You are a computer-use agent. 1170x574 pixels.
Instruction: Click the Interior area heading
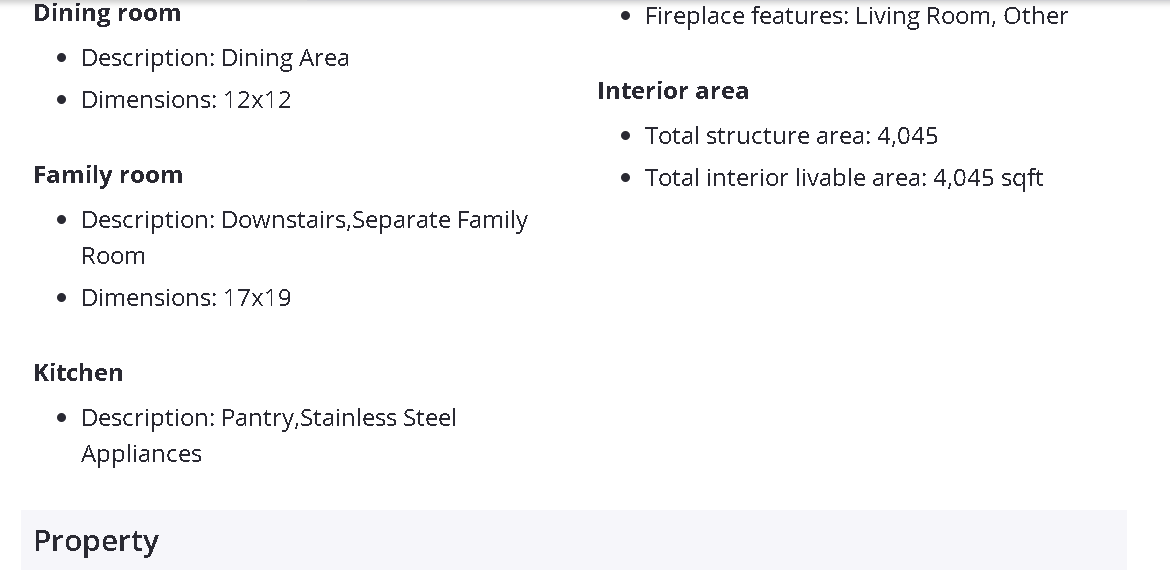coord(672,91)
